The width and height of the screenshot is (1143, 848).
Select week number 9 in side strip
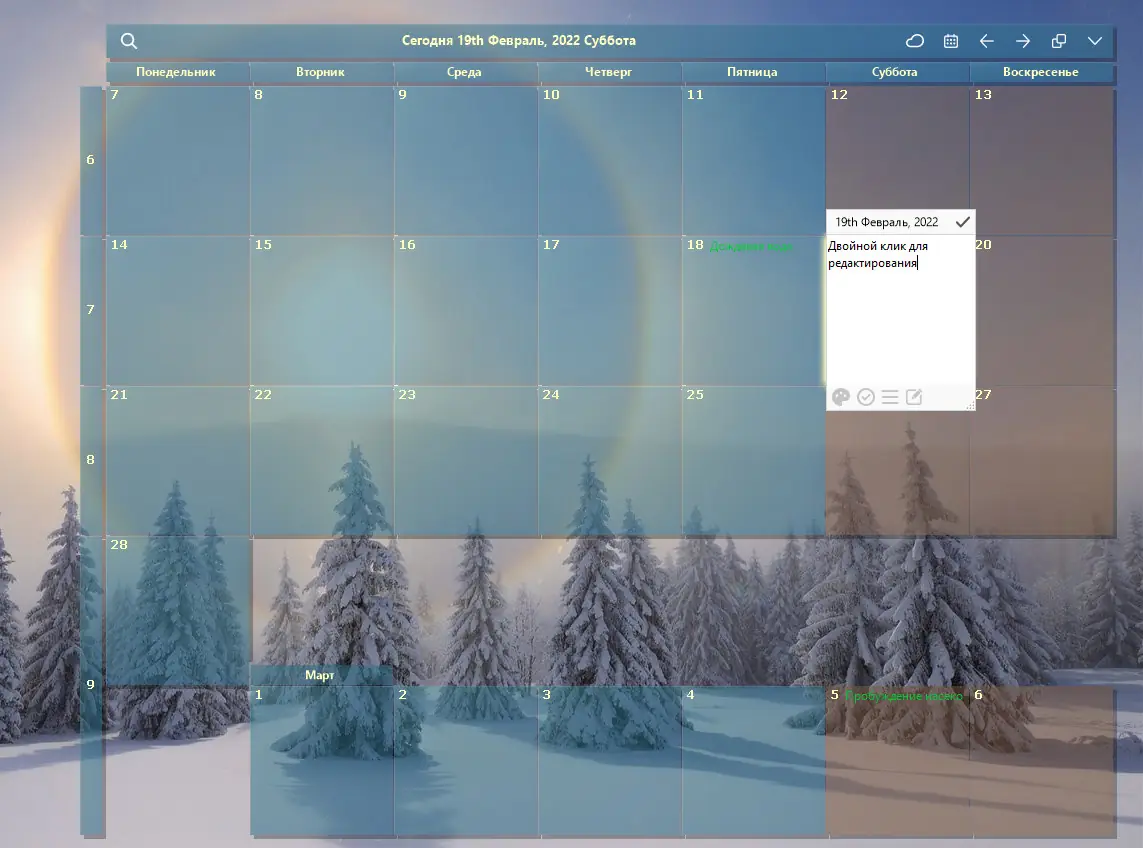click(x=90, y=684)
